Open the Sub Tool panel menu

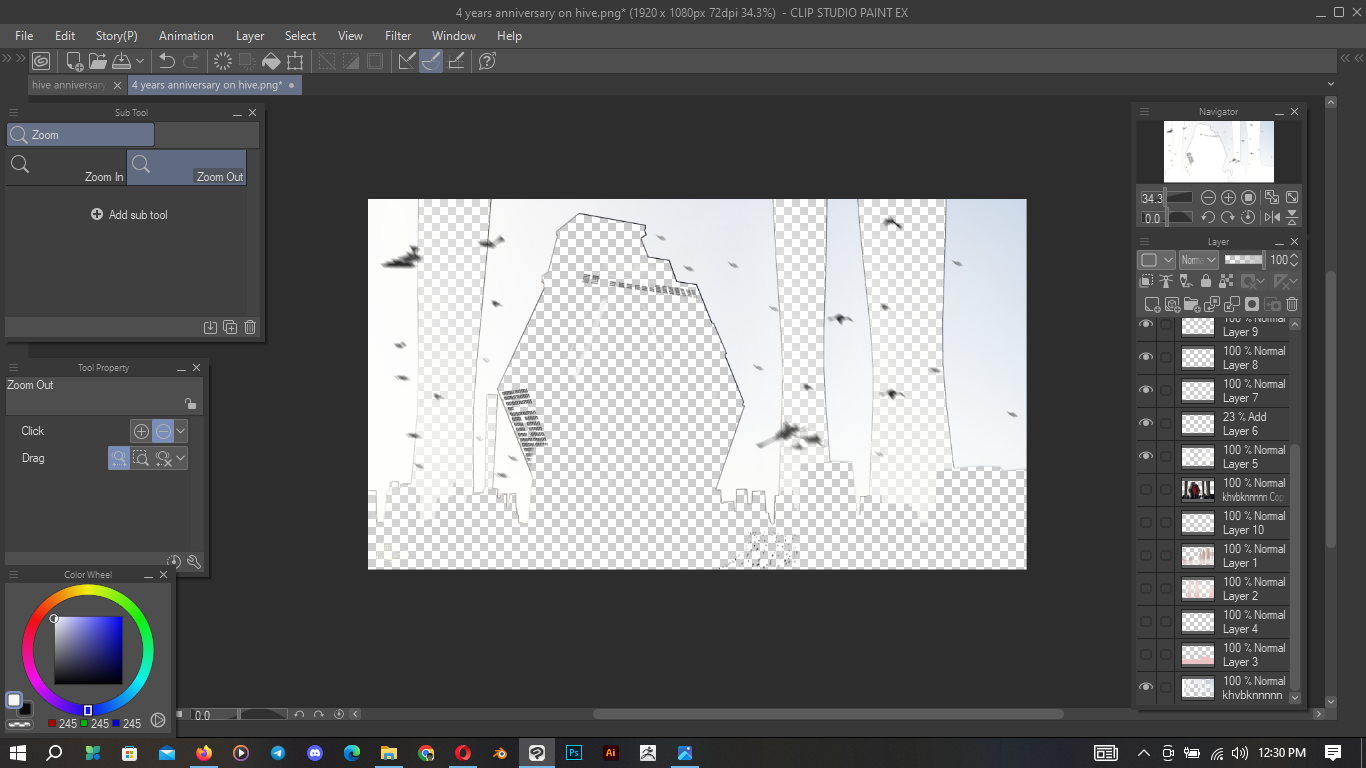click(x=14, y=113)
